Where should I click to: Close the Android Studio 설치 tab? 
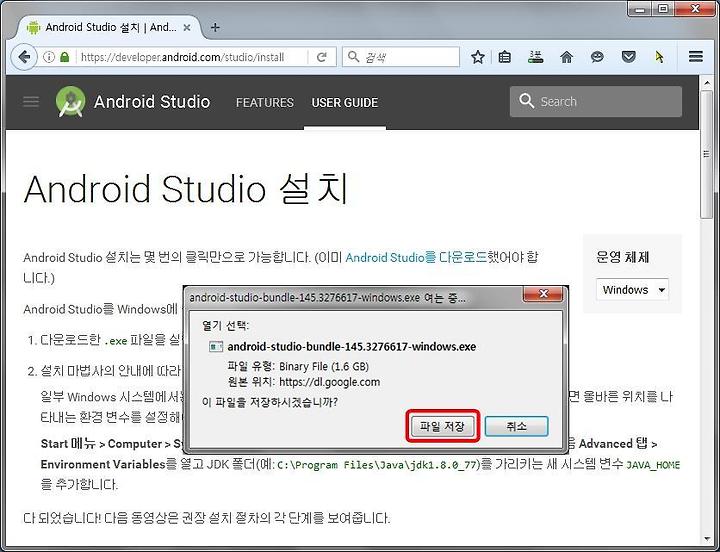[x=187, y=28]
